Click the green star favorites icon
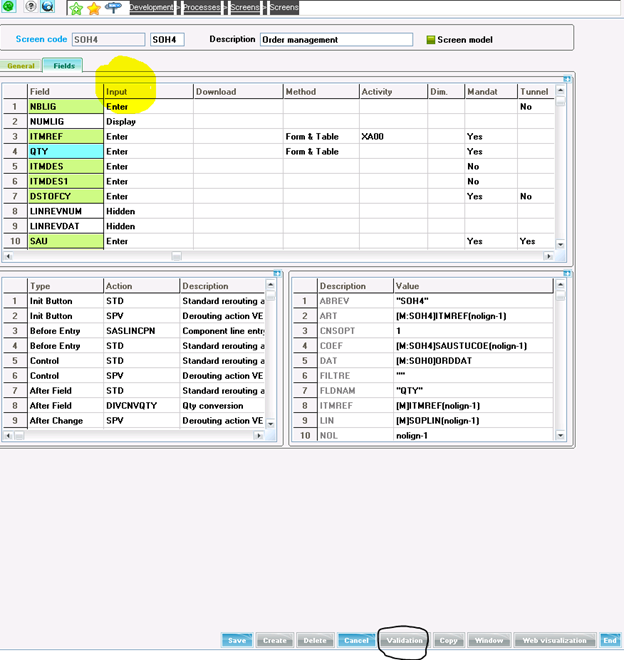Viewport: 624px width, 660px height. pyautogui.click(x=76, y=8)
